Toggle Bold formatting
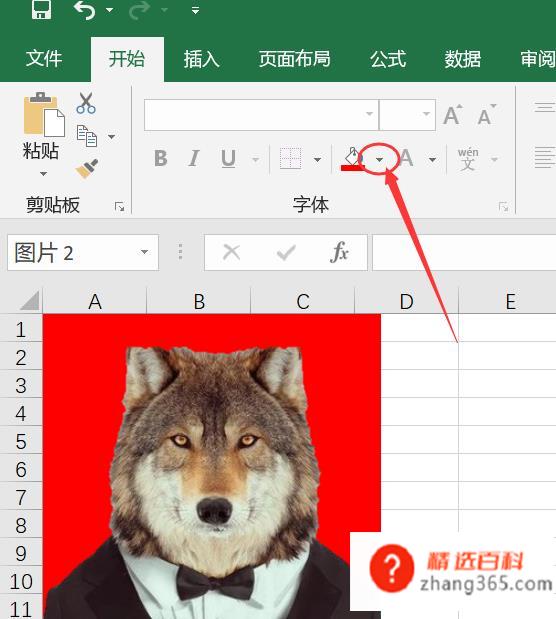556x619 pixels. 161,159
